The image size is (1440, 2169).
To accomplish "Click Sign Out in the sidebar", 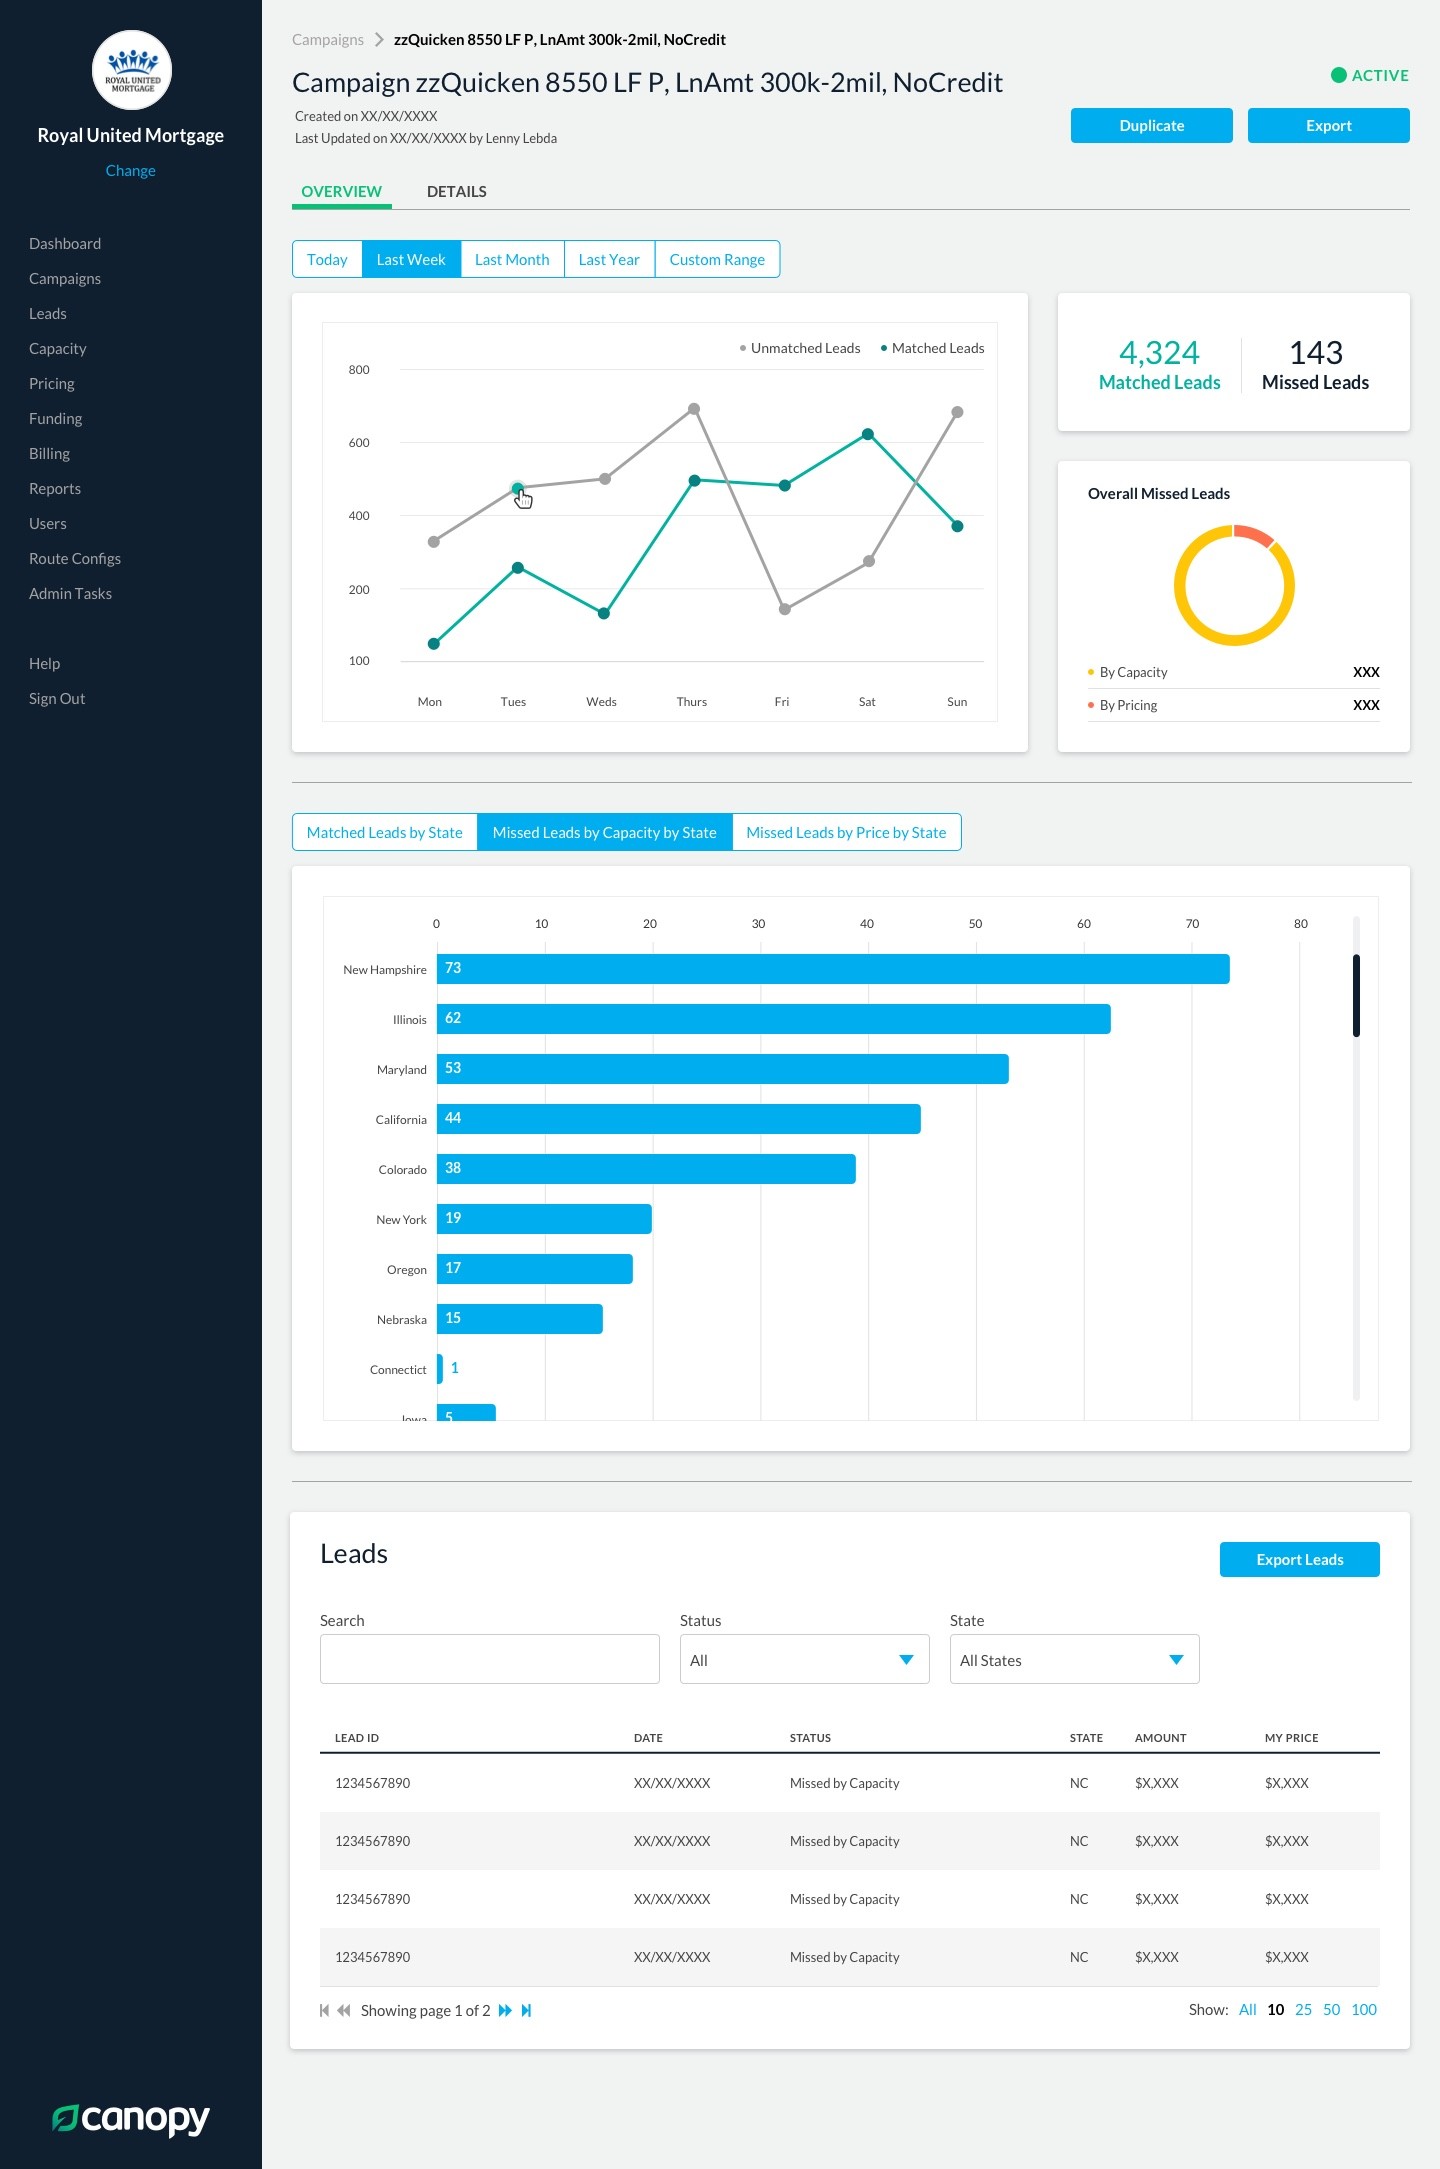I will (57, 698).
